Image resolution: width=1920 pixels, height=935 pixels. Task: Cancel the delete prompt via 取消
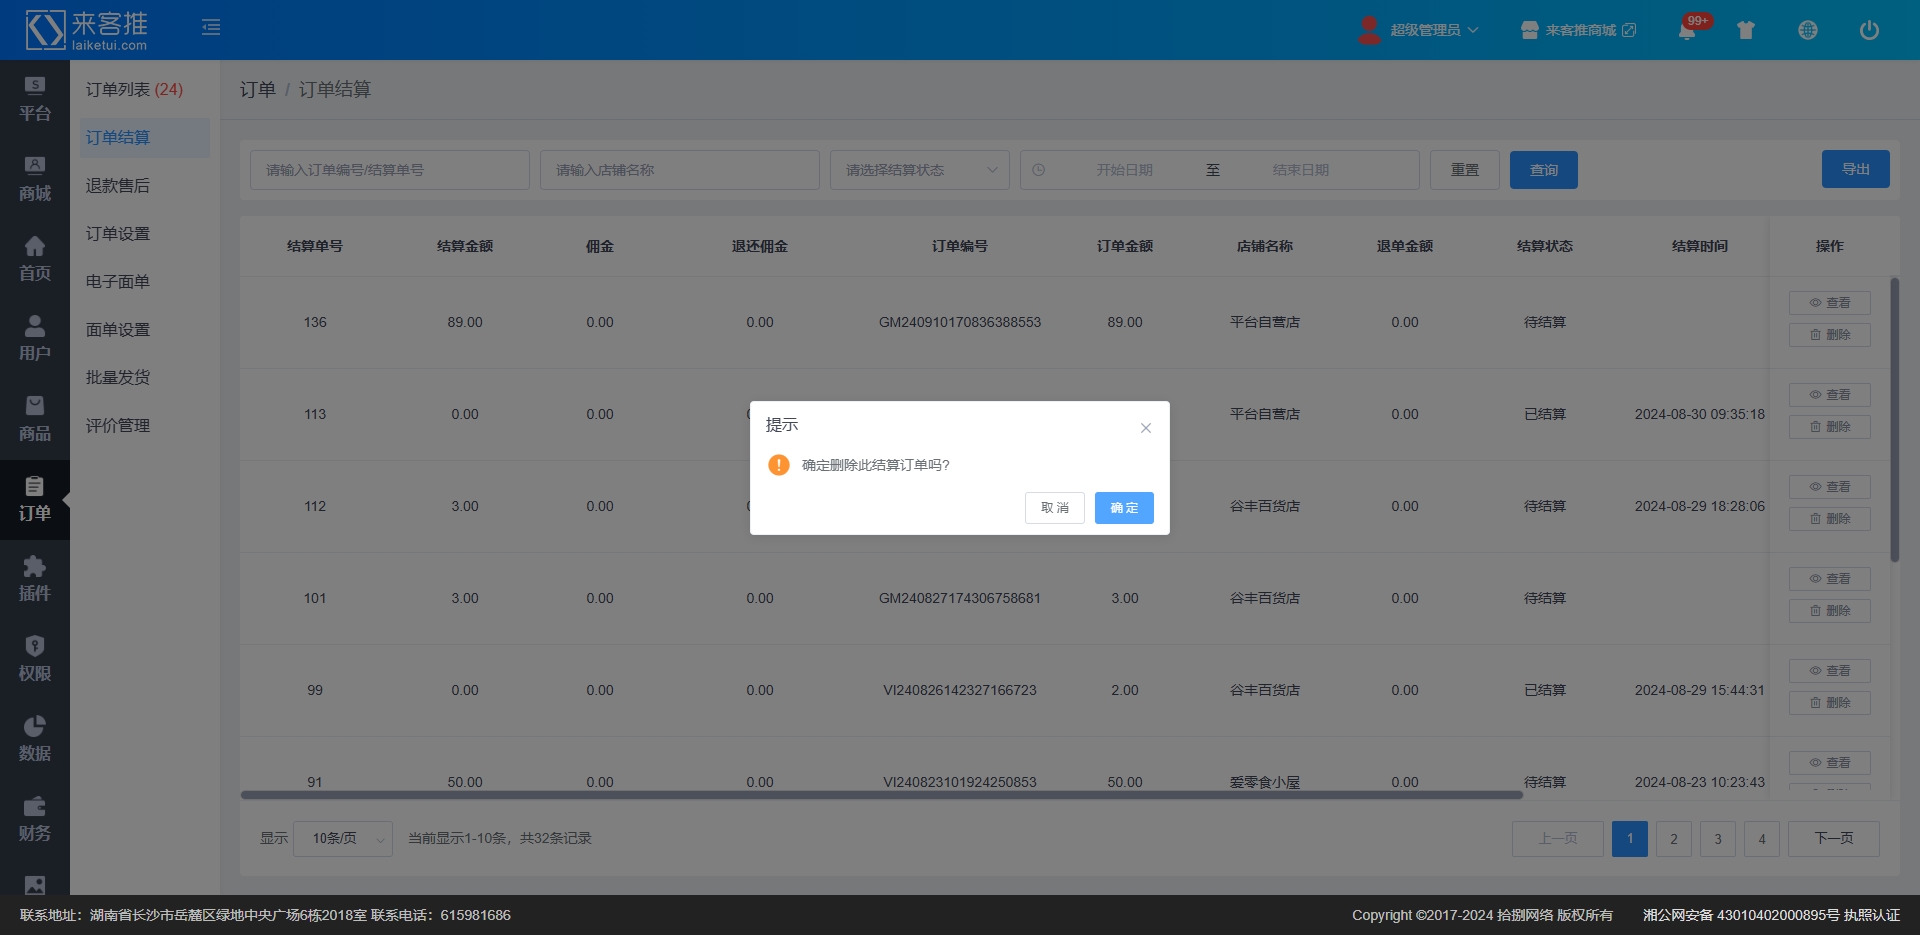[x=1054, y=508]
